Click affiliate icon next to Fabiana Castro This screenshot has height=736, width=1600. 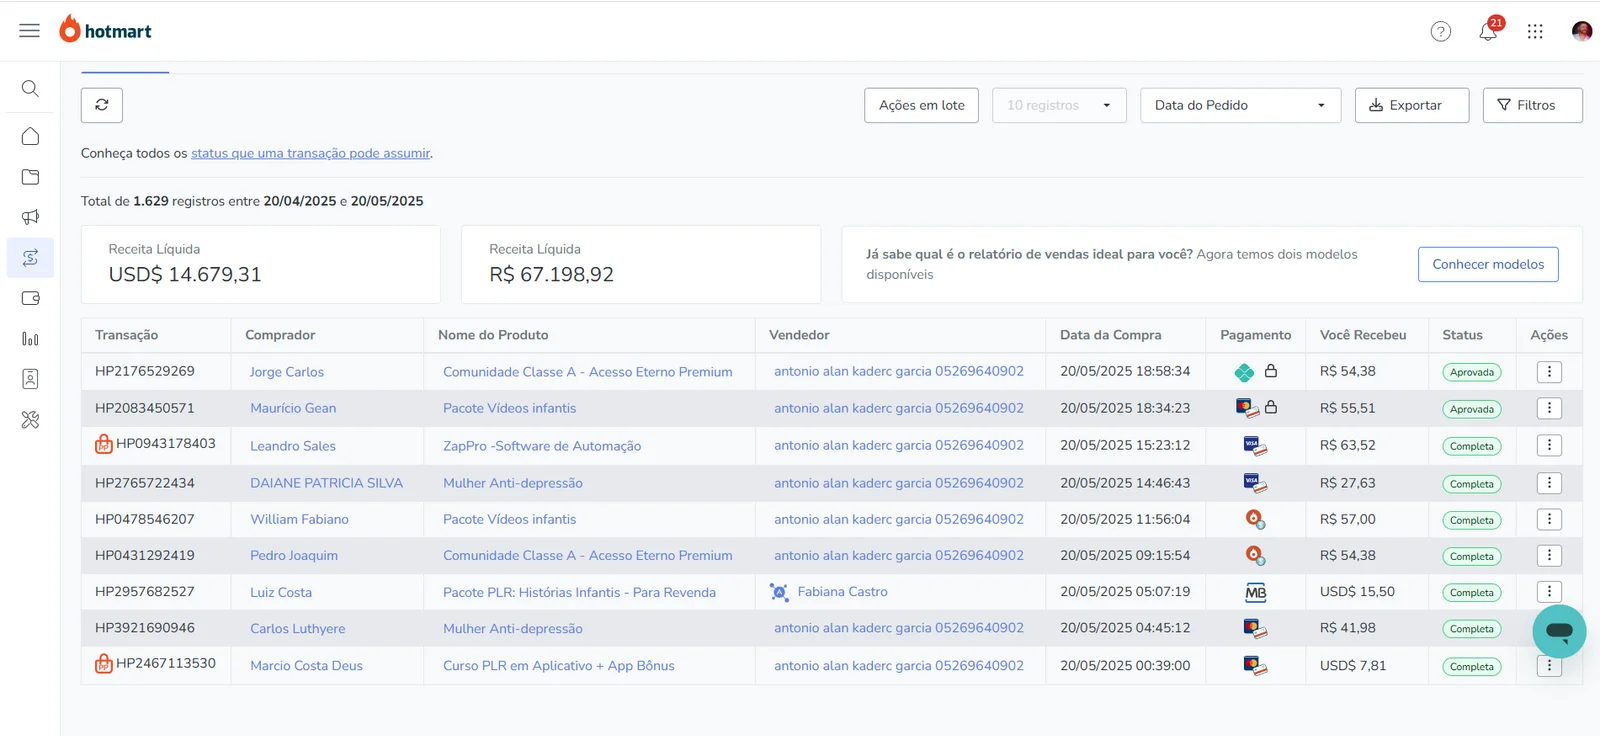[x=779, y=592]
